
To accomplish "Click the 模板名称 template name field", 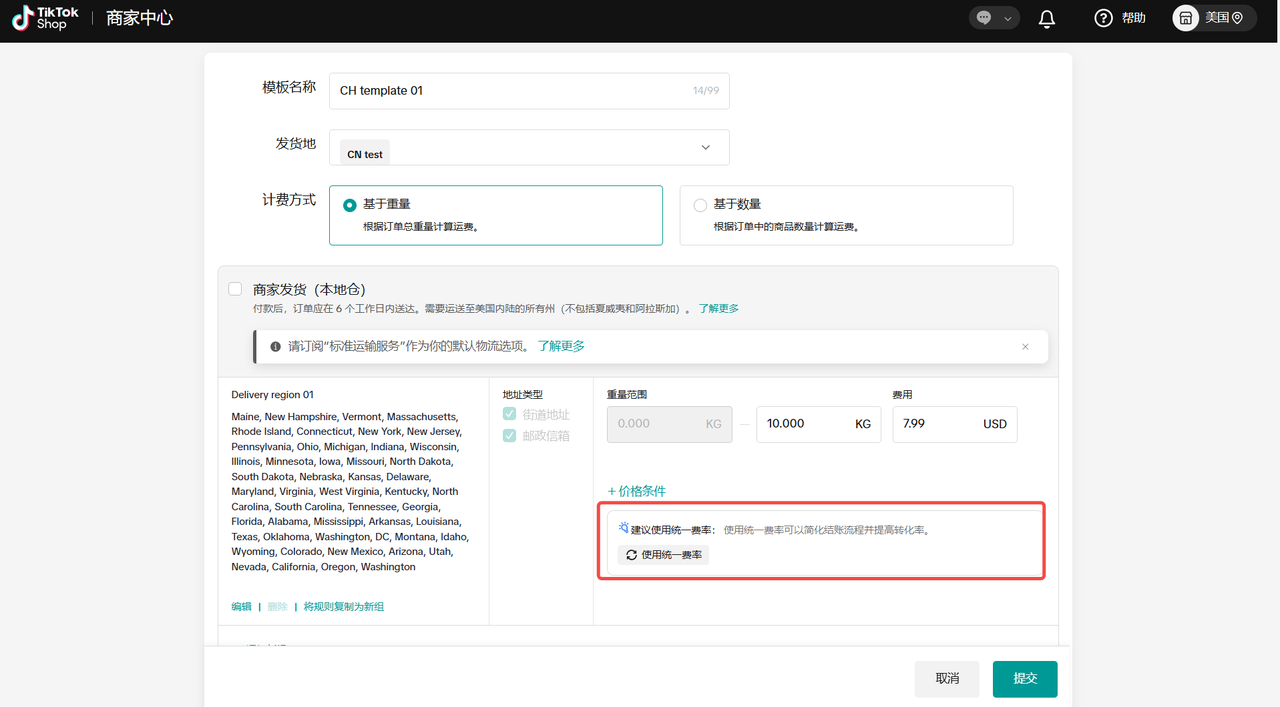I will click(x=510, y=90).
